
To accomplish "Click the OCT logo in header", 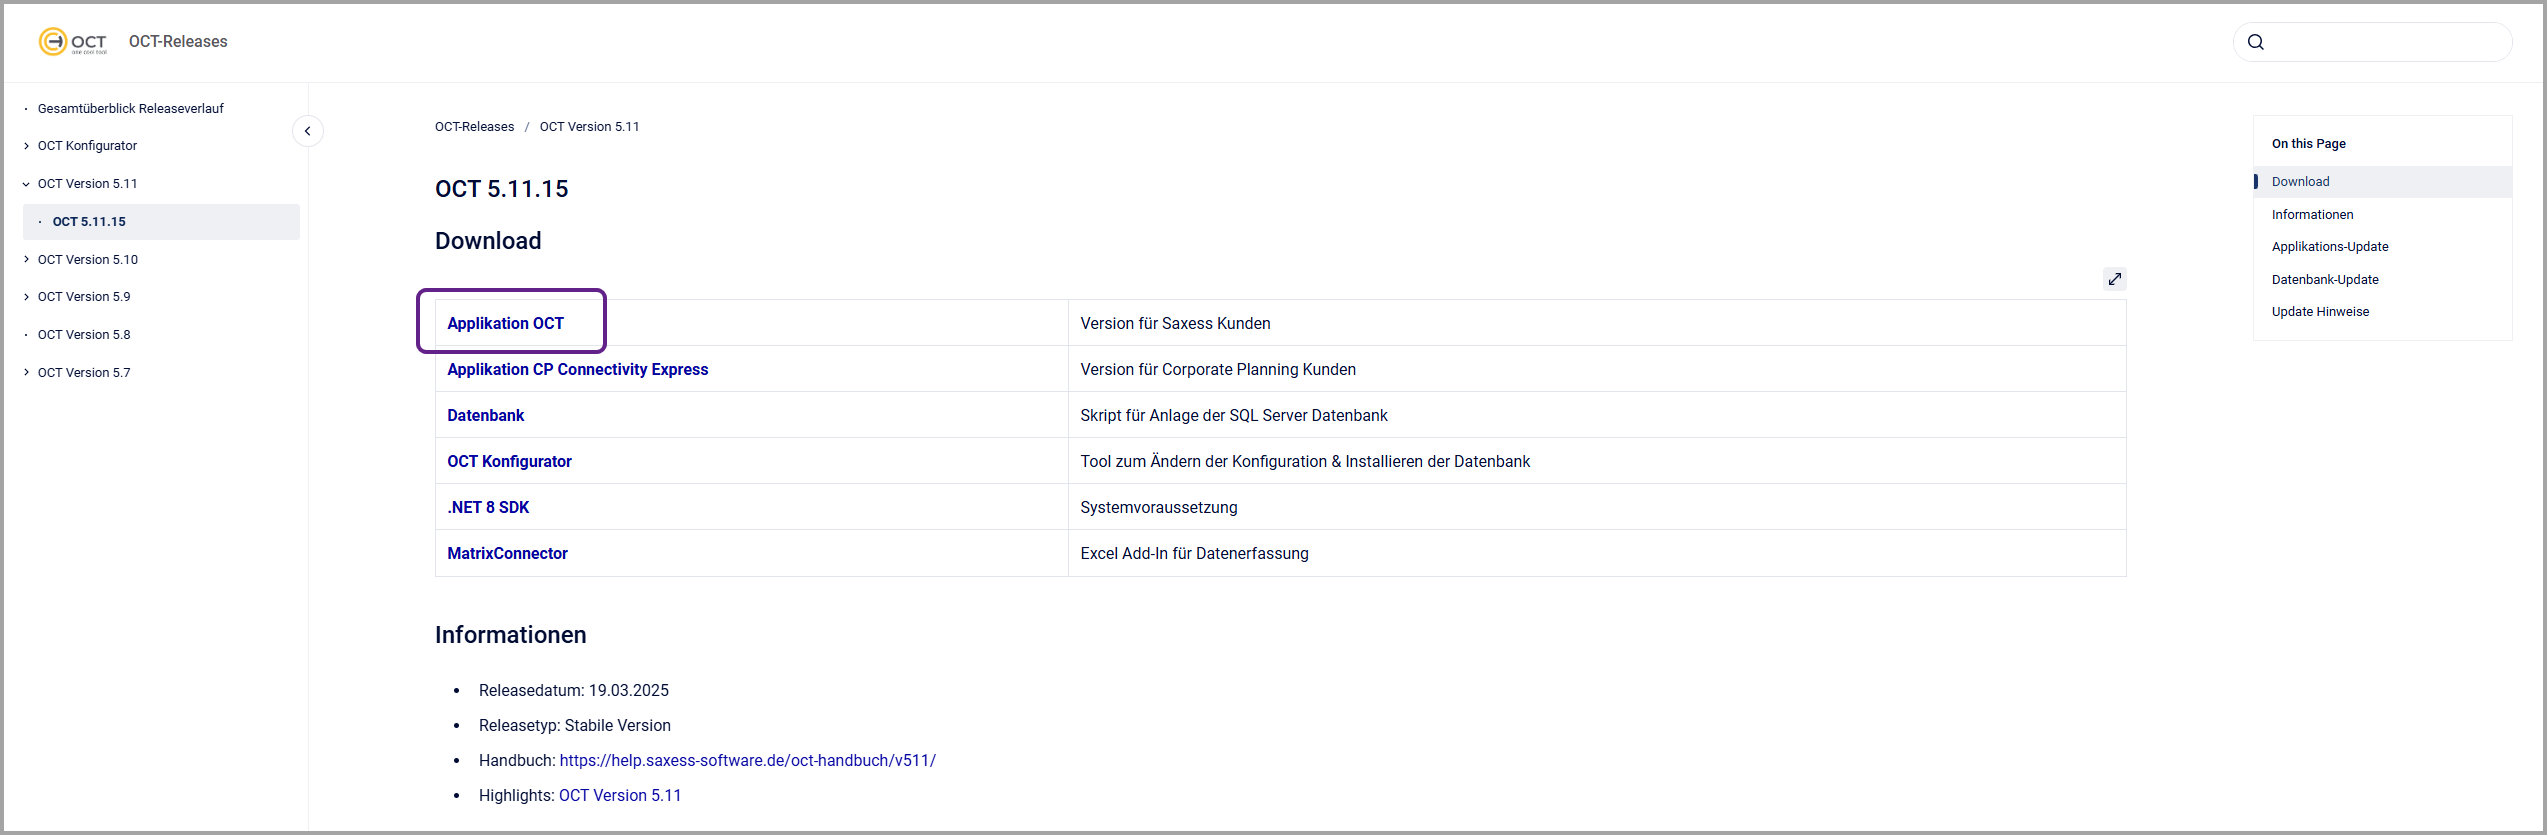I will coord(72,41).
